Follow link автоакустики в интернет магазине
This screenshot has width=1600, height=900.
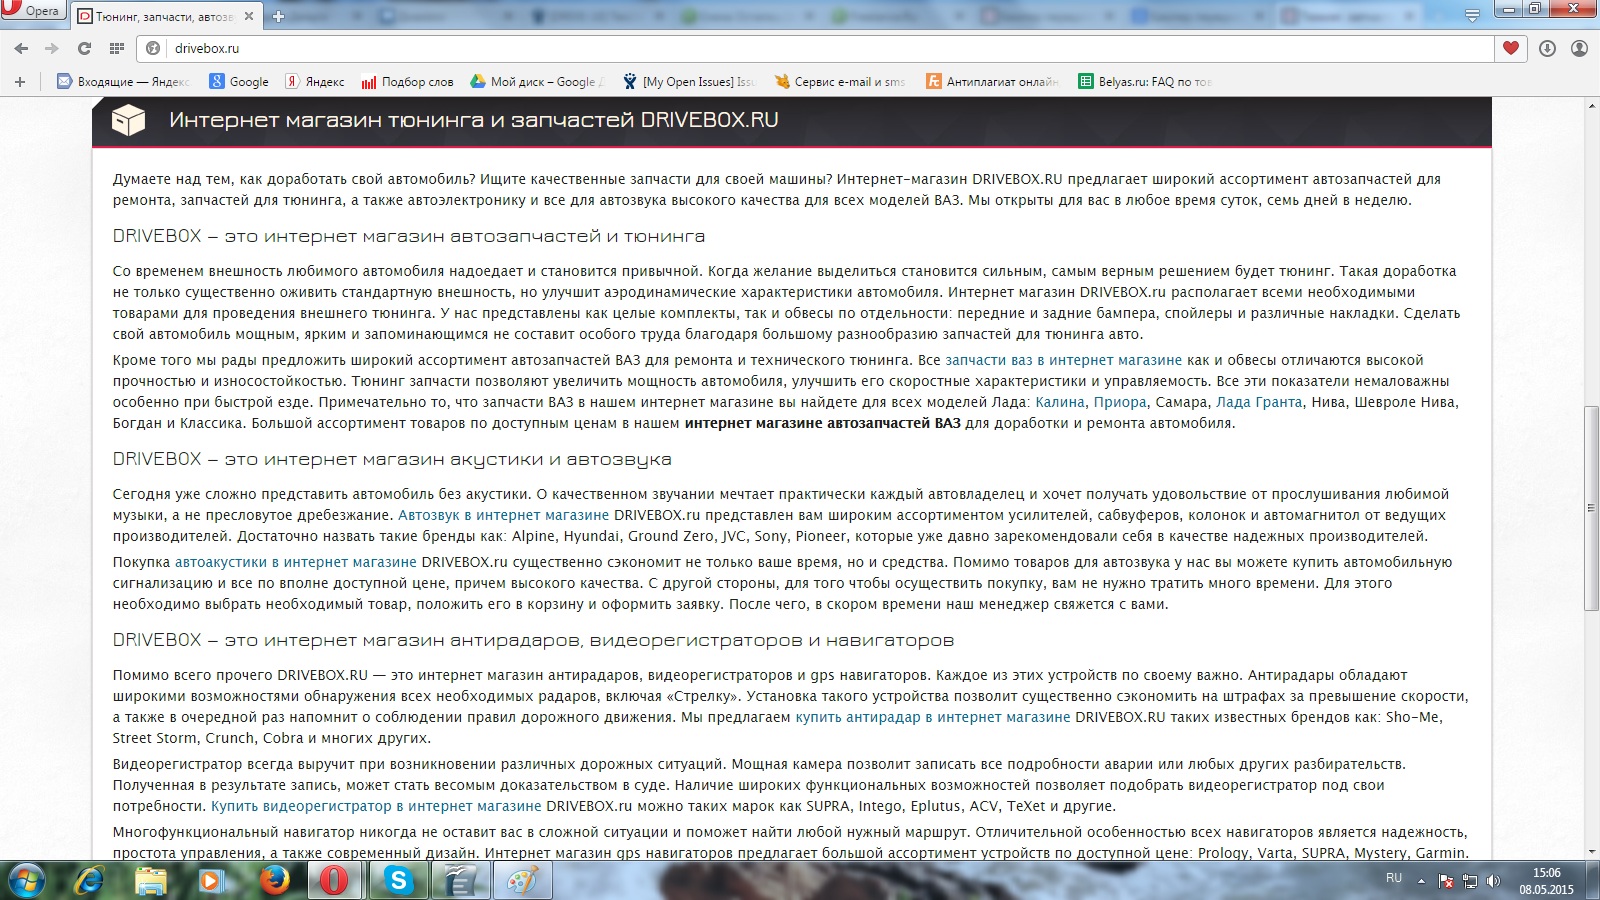296,562
